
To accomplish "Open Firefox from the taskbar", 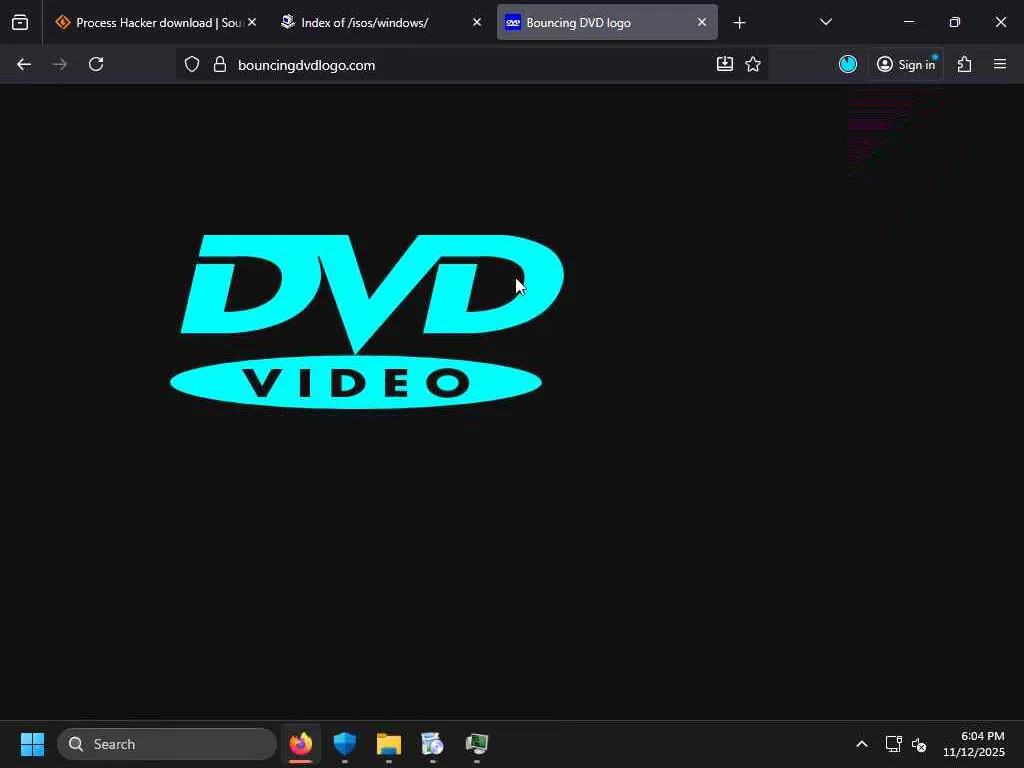I will [300, 744].
